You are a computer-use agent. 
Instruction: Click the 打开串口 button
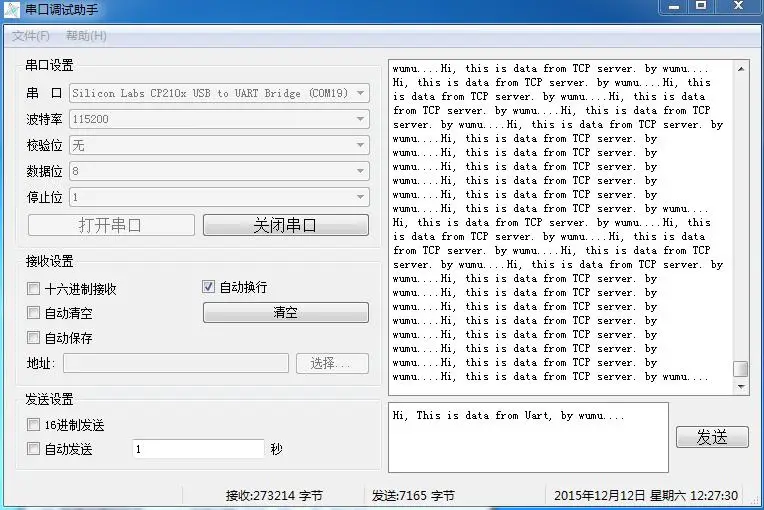tap(111, 225)
